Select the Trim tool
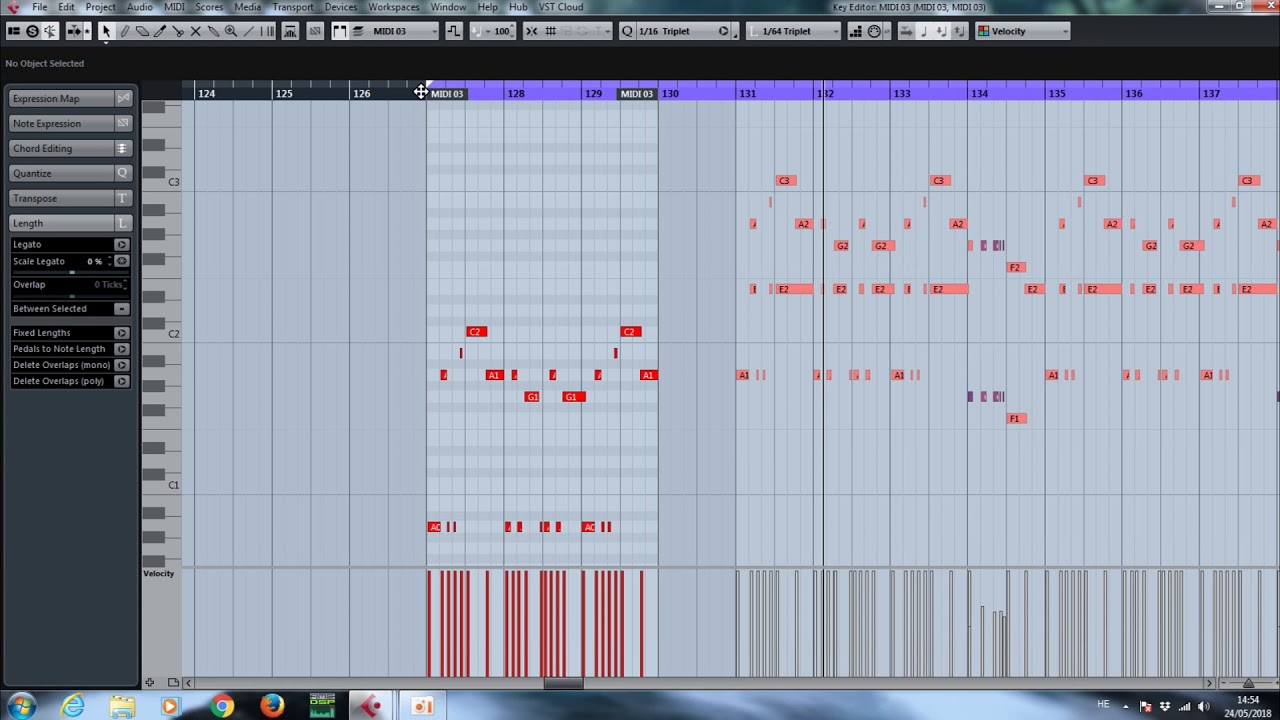The width and height of the screenshot is (1280, 720). tap(159, 31)
